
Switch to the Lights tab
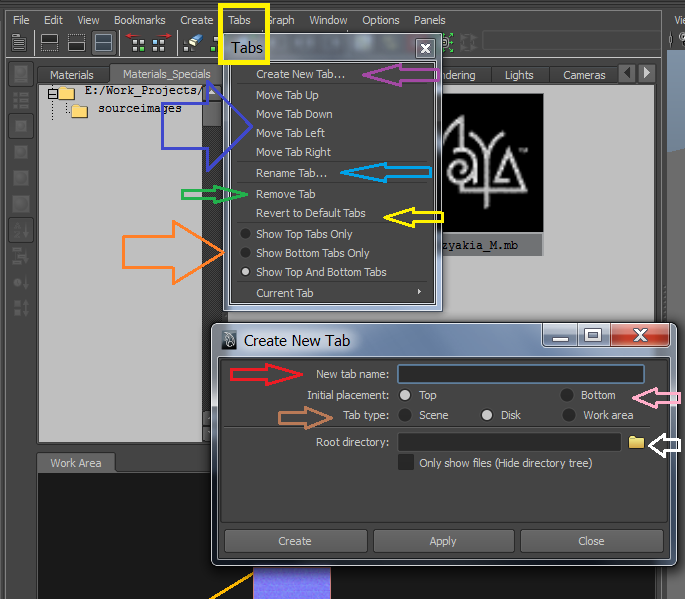click(519, 75)
